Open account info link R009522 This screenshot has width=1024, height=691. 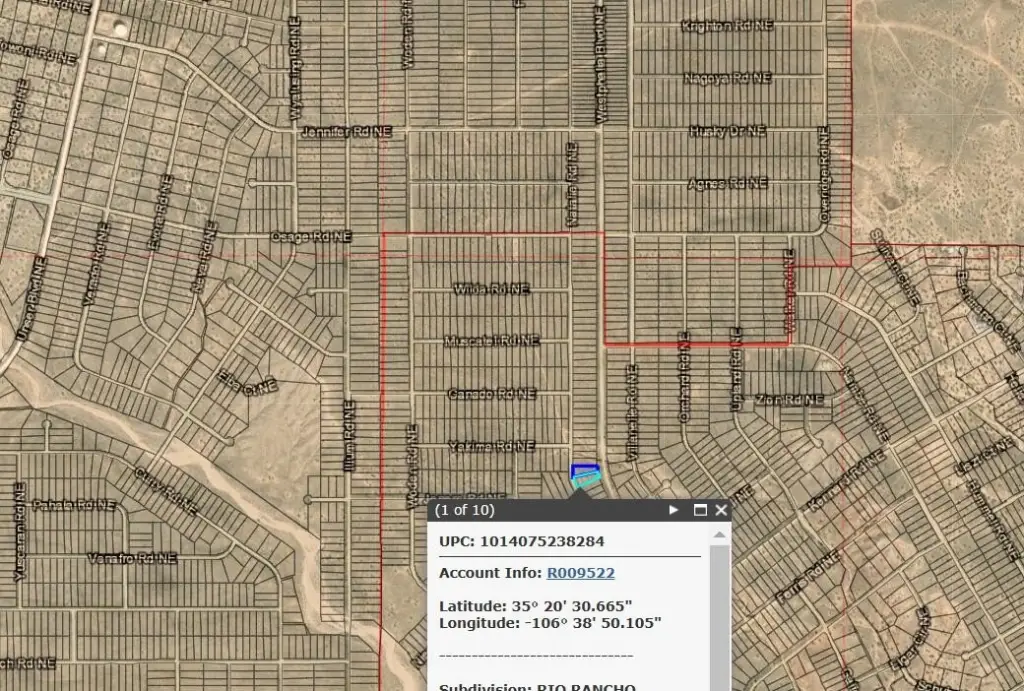(580, 573)
